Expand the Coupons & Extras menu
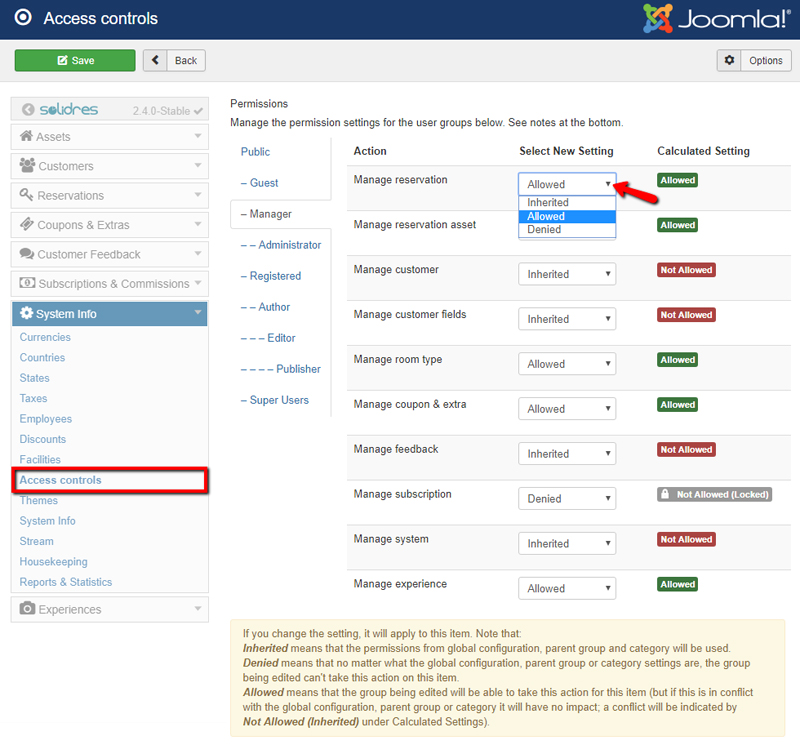This screenshot has height=745, width=800. pos(109,225)
